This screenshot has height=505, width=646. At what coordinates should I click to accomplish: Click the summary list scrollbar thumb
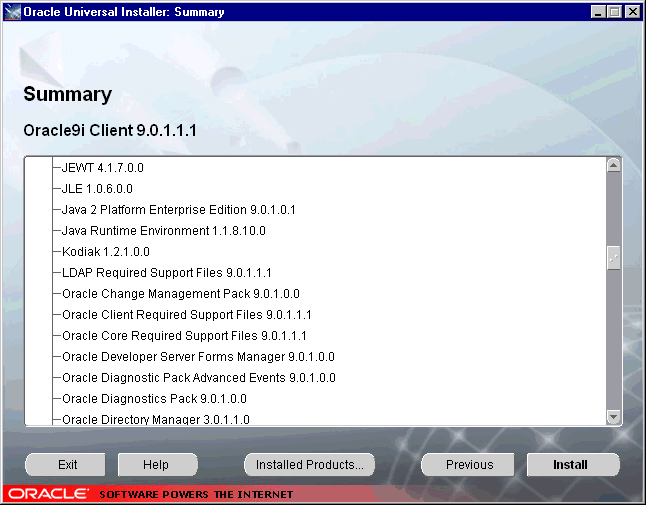pyautogui.click(x=613, y=258)
